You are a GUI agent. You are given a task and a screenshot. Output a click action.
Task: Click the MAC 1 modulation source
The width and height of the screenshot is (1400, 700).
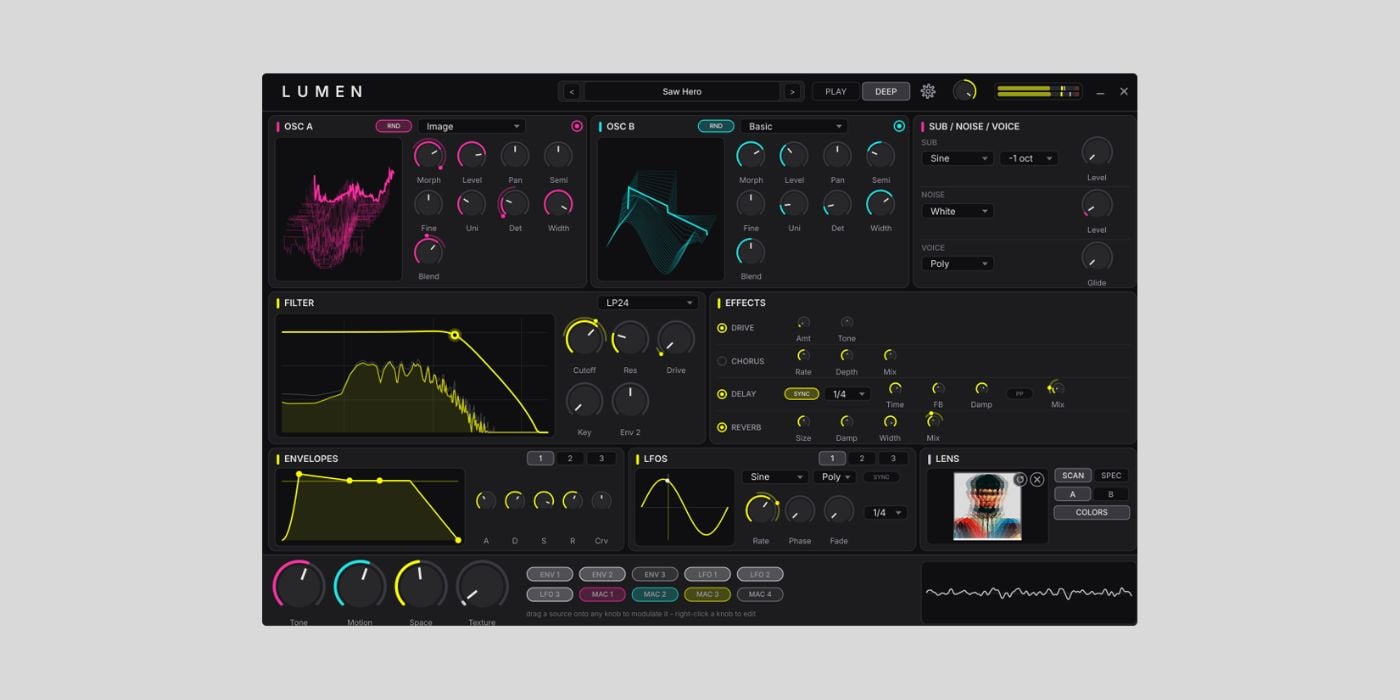click(602, 594)
